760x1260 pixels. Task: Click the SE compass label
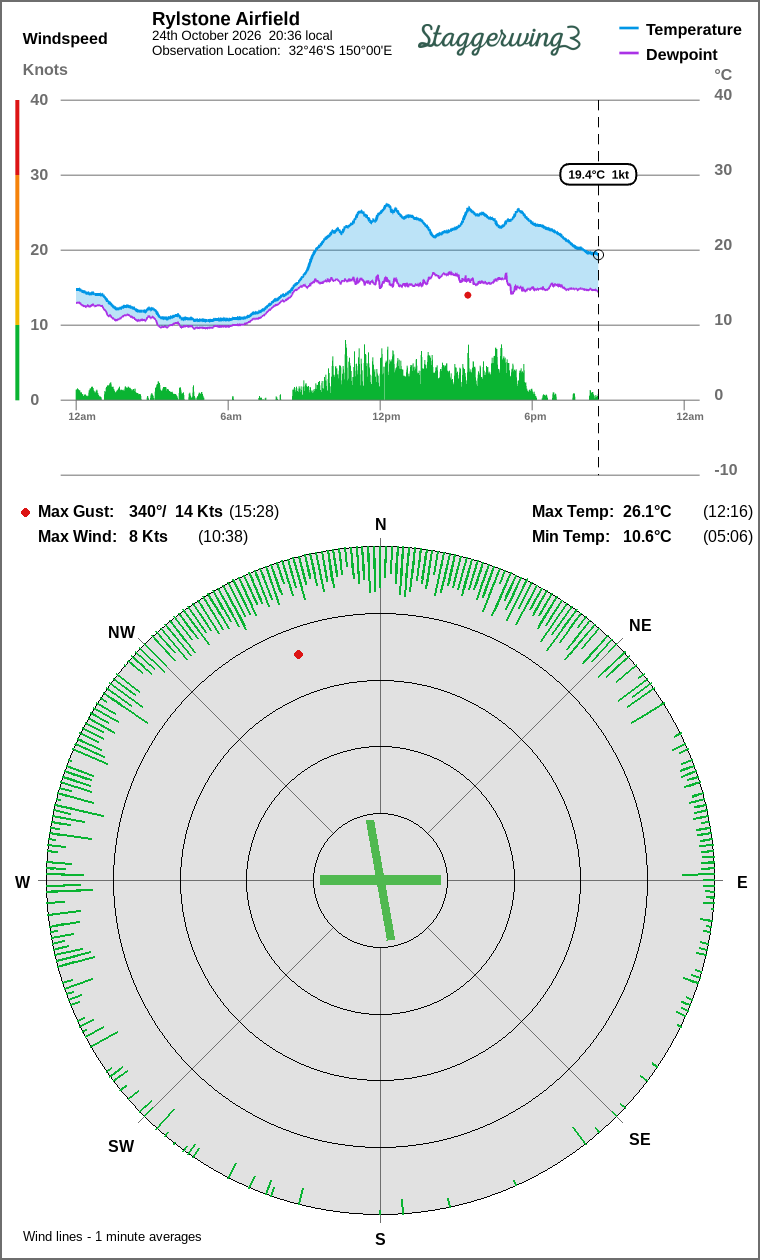(640, 1139)
